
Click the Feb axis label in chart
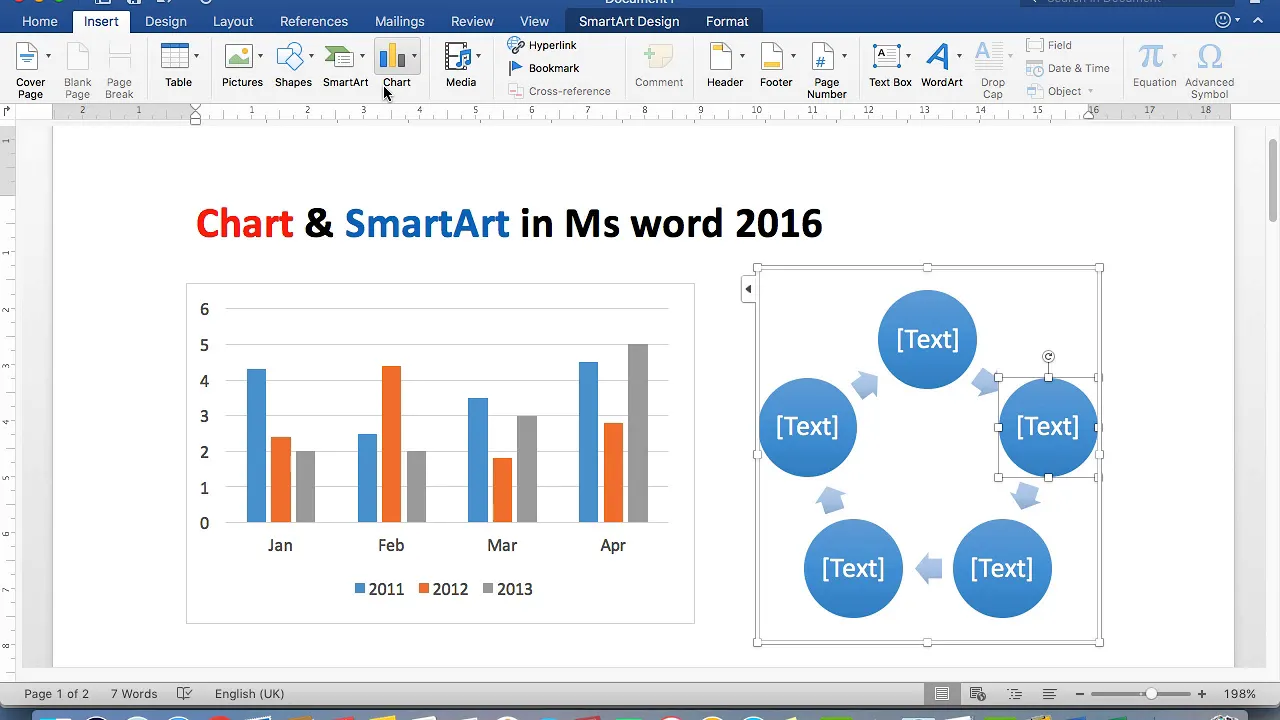pyautogui.click(x=391, y=545)
